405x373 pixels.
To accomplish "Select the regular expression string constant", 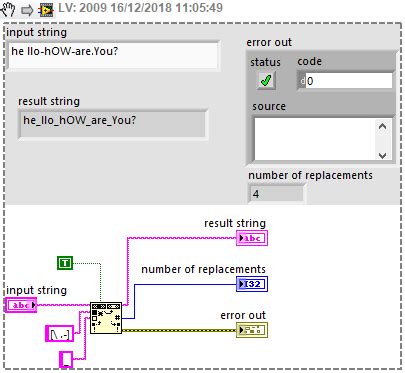I will click(59, 334).
